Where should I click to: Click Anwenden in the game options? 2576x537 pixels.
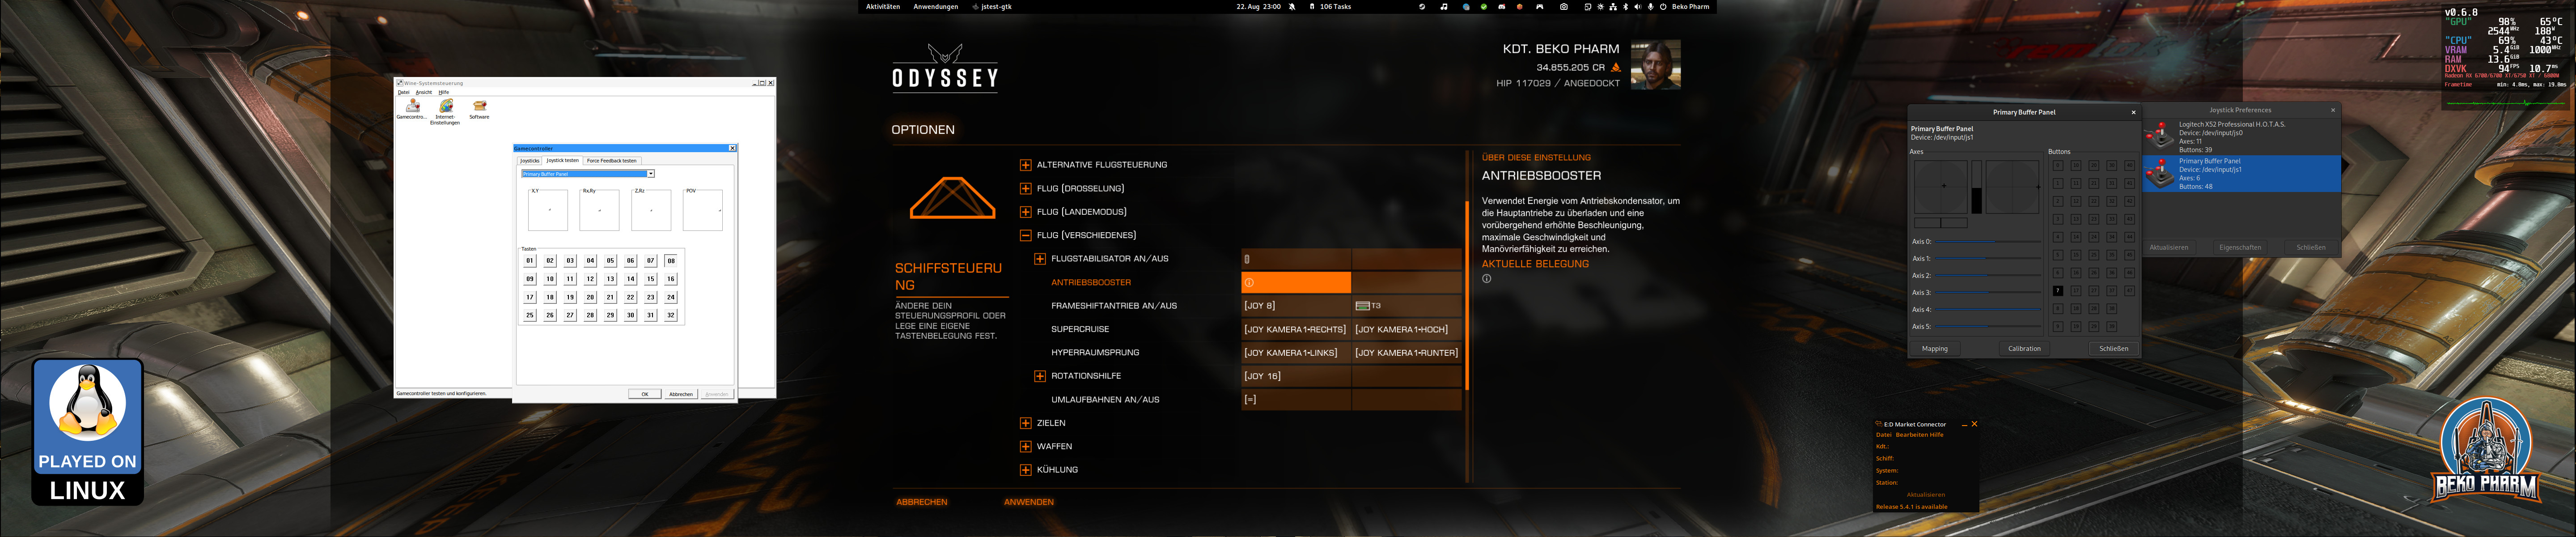pos(1029,502)
